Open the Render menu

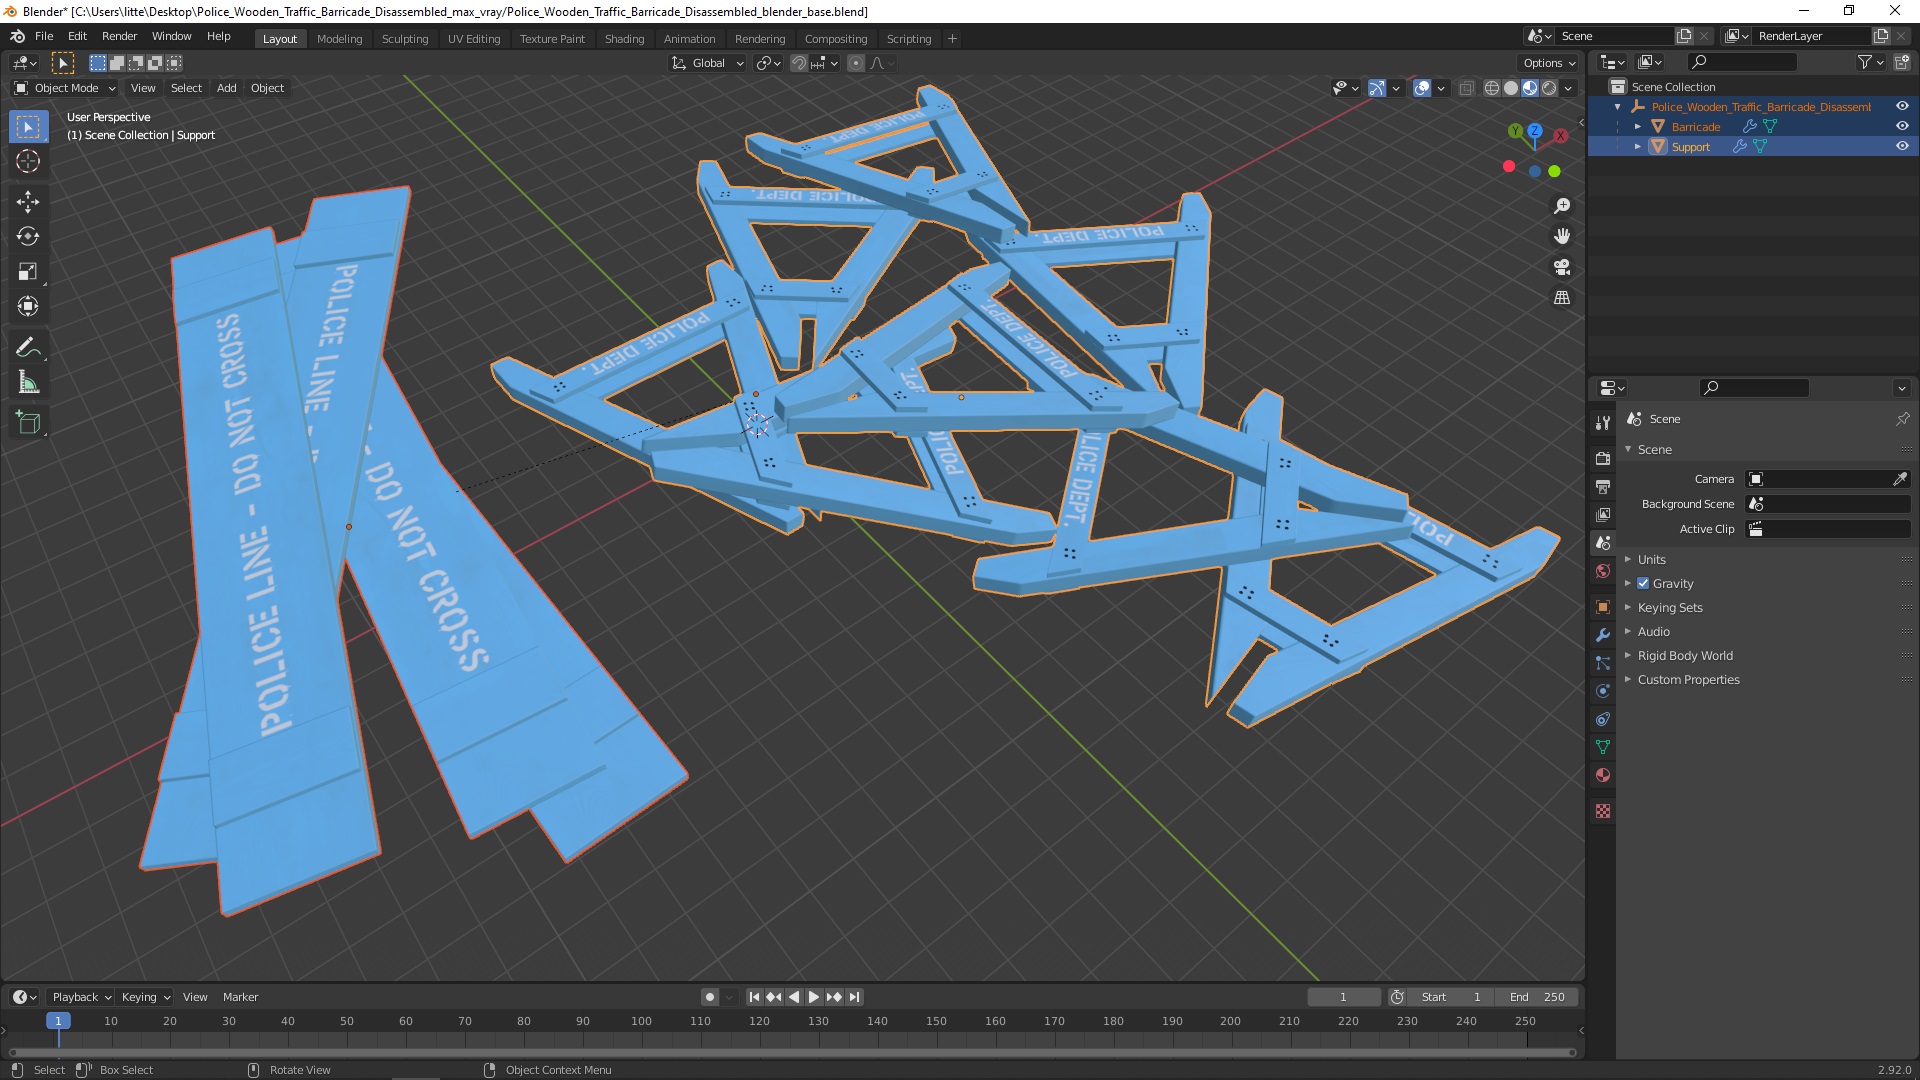click(x=119, y=36)
